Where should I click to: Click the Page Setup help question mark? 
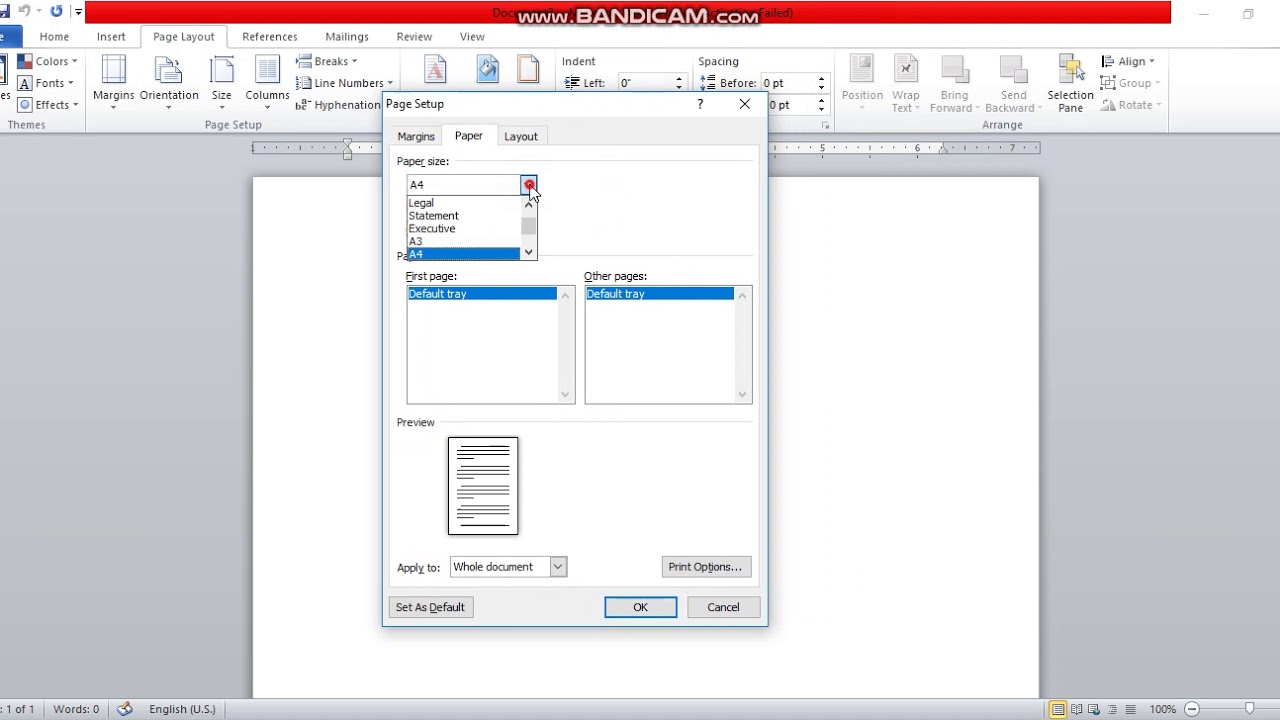(x=700, y=104)
